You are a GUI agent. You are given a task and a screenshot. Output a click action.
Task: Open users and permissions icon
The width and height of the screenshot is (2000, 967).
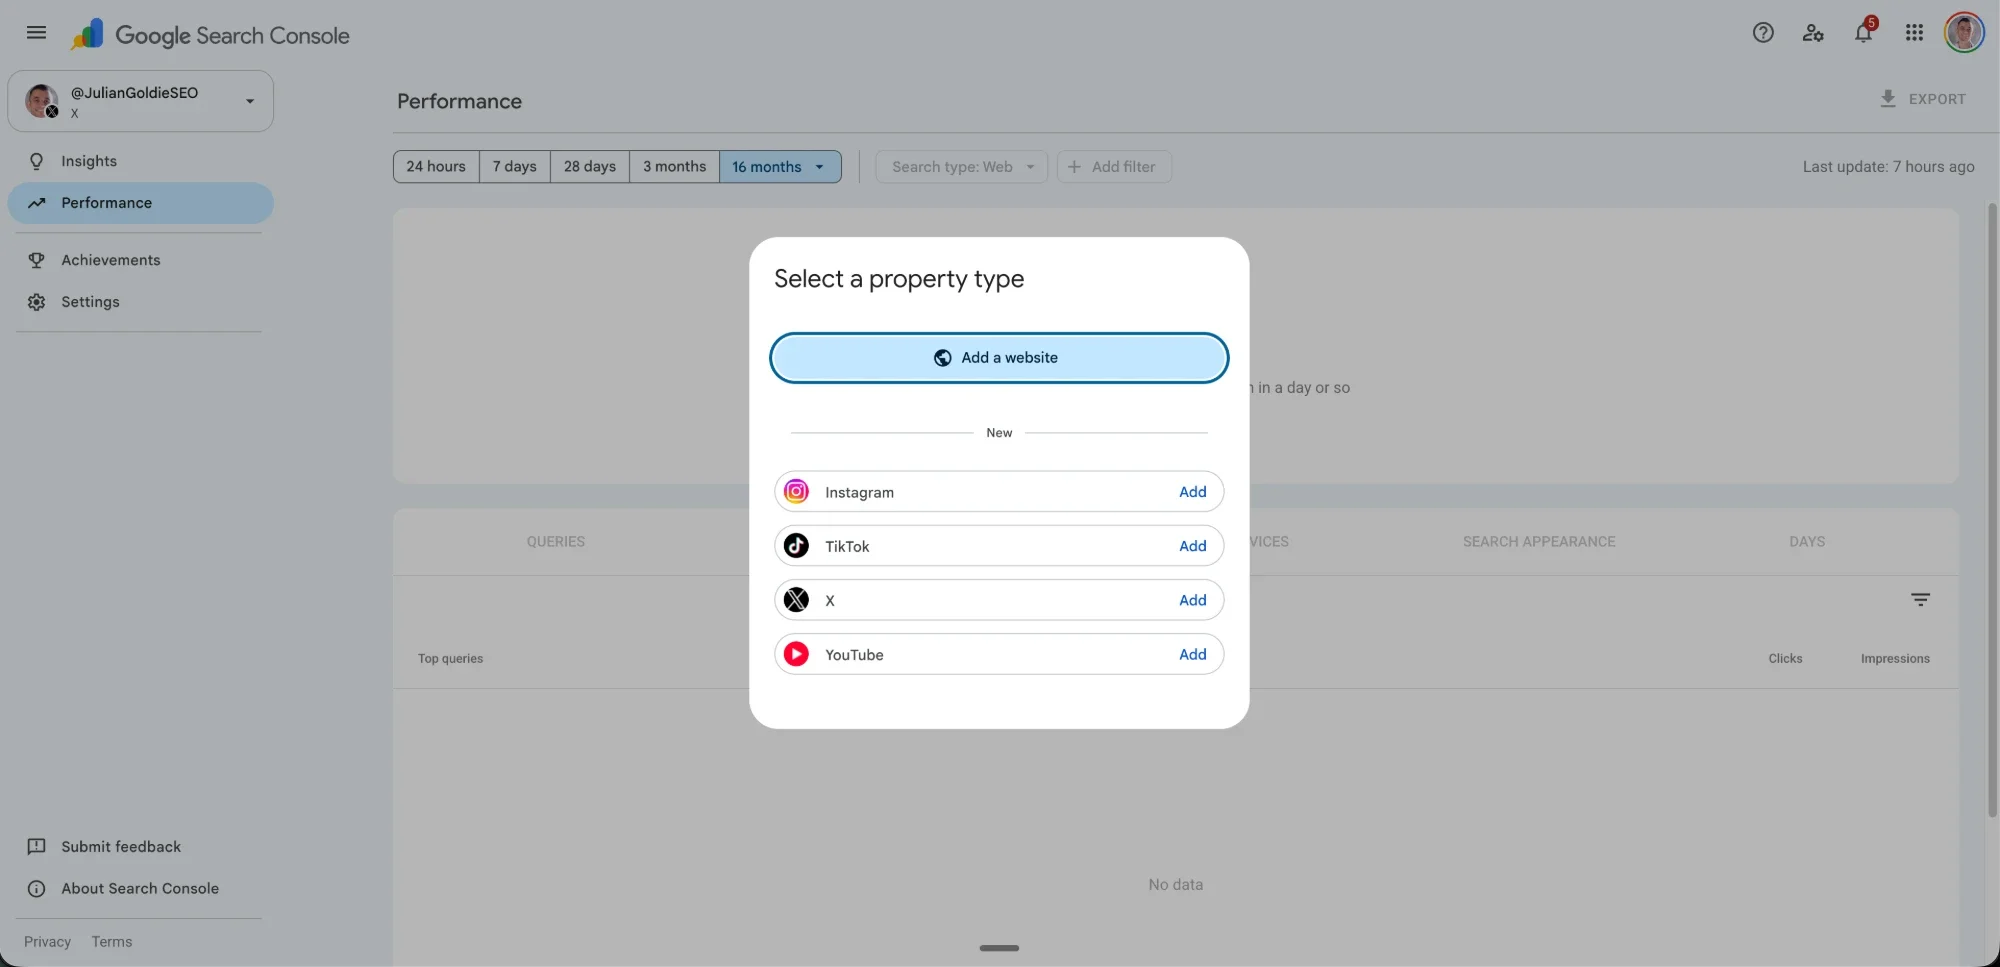[1813, 33]
